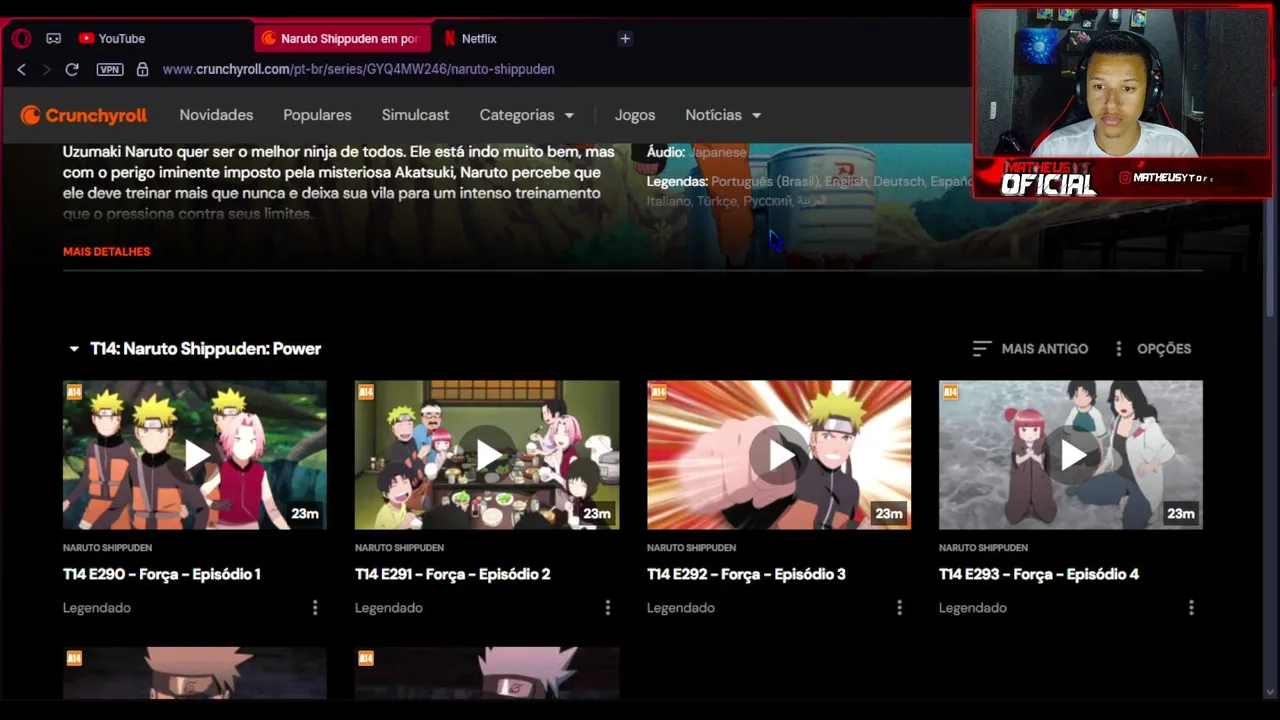This screenshot has width=1280, height=720.
Task: Select the Naruto Shippuden Crunchyroll tab
Action: [342, 39]
